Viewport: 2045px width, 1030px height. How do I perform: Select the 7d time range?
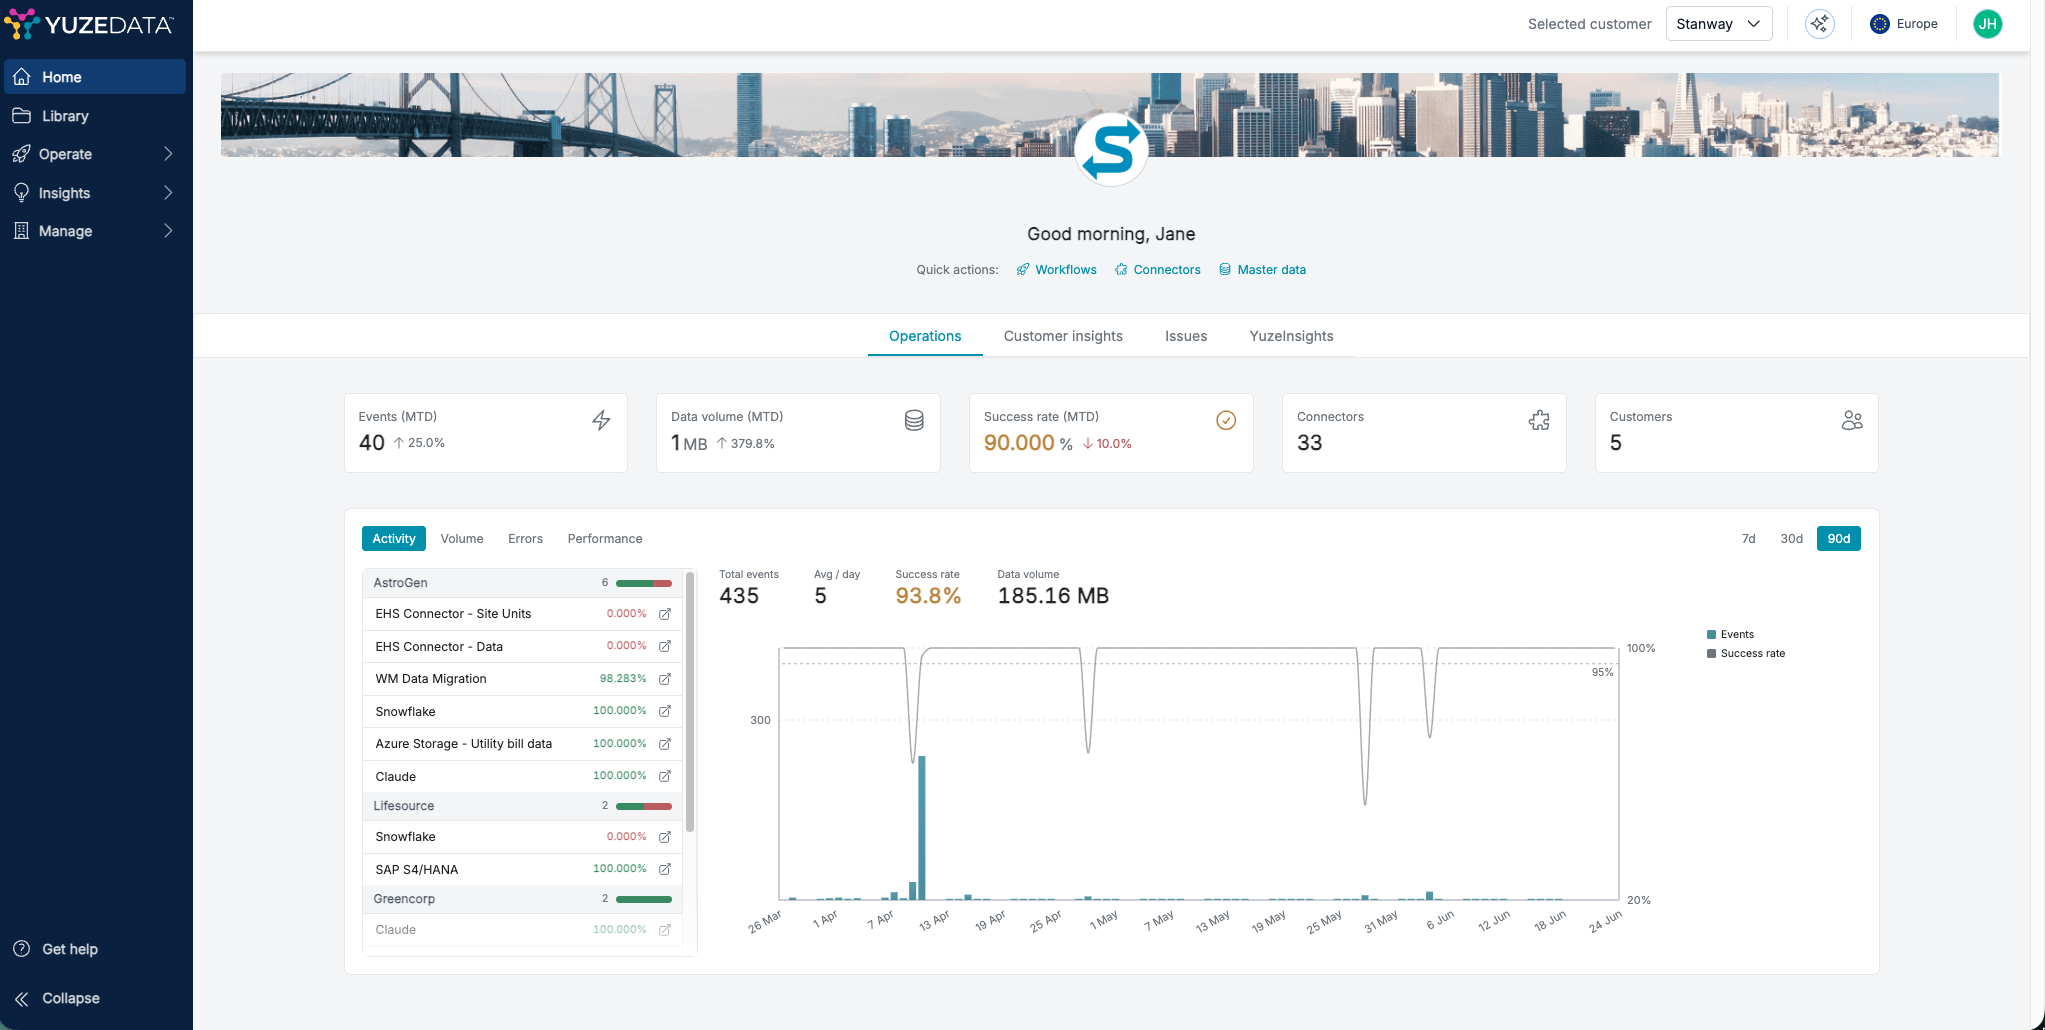1748,539
